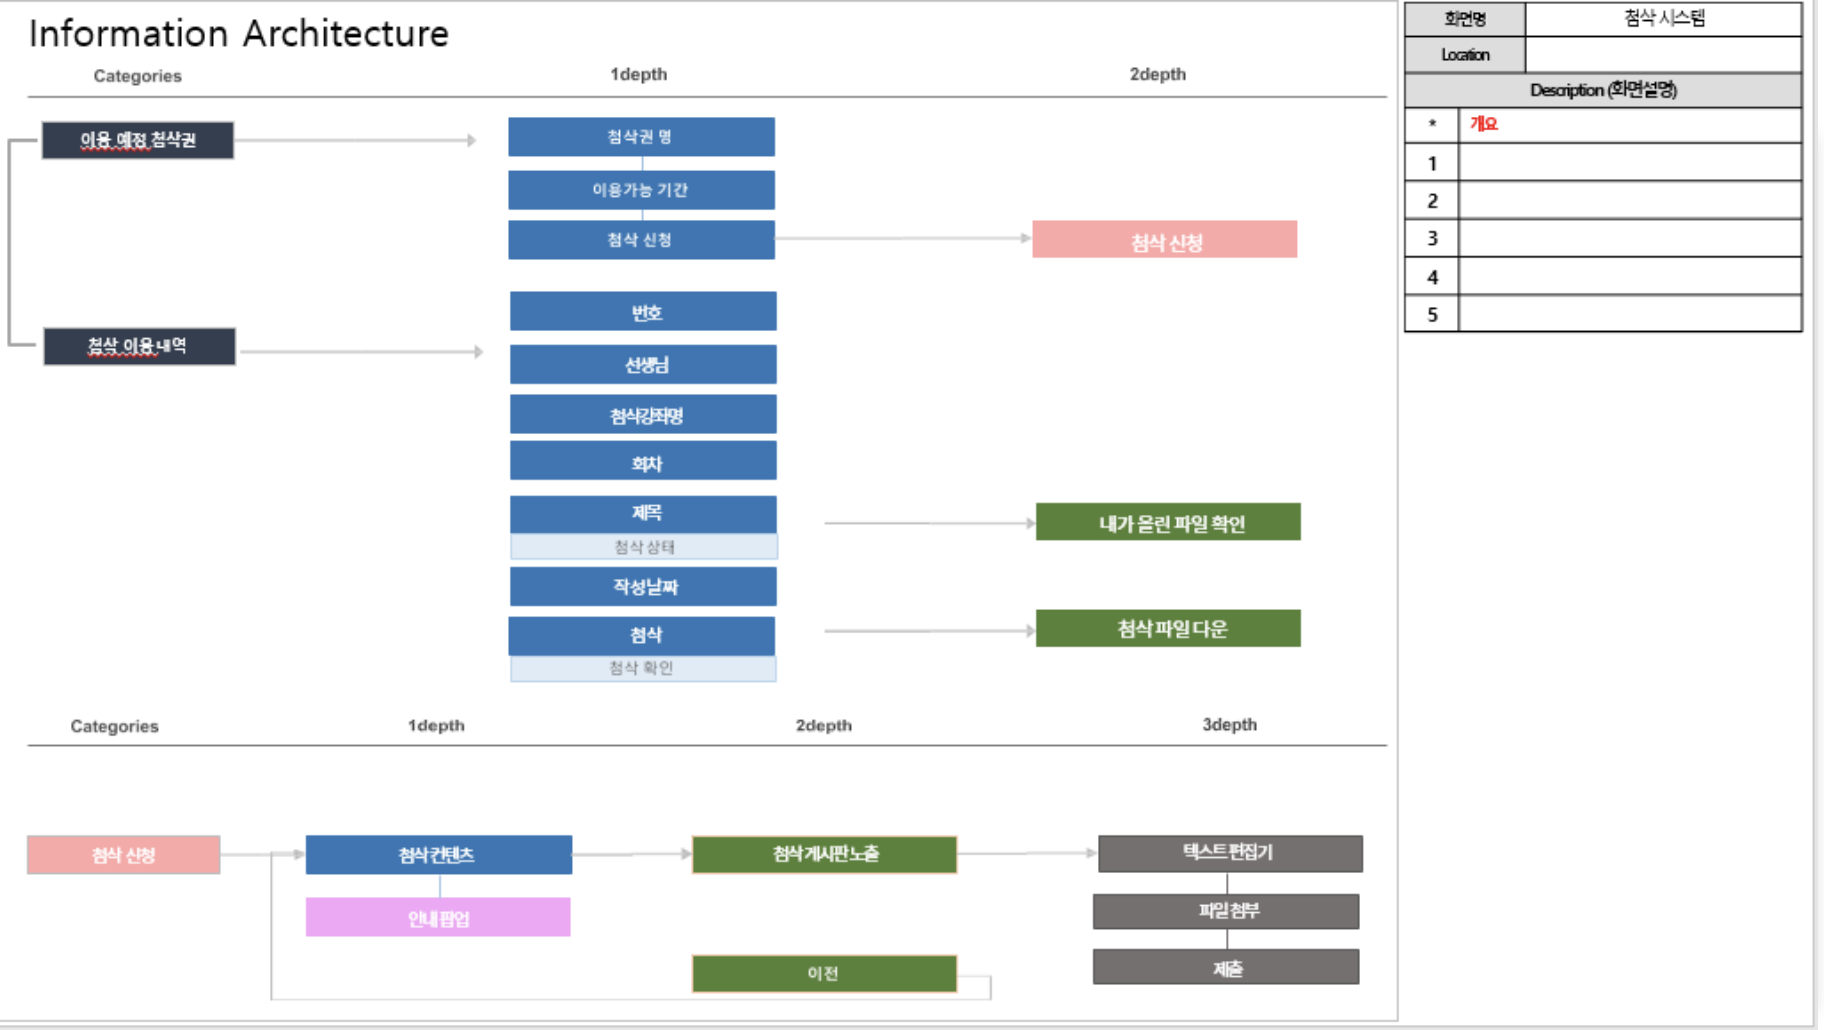Select the blue 첨삭권 명 box
Screen dimensions: 1824x1030
point(641,137)
